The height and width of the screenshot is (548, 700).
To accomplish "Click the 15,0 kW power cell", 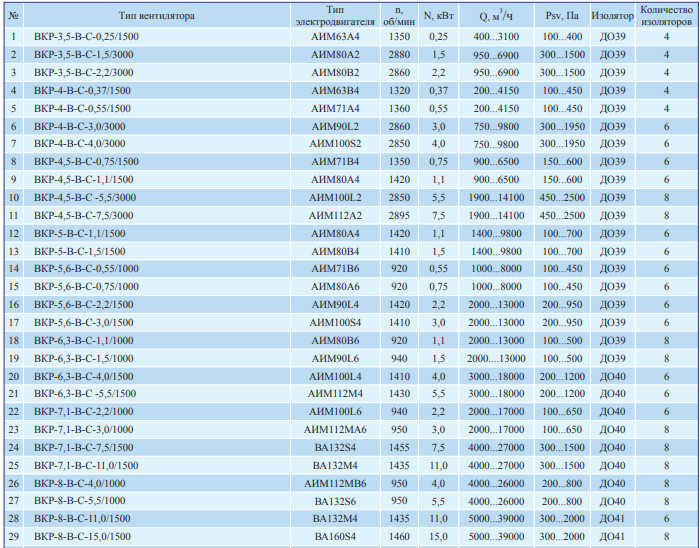I will click(x=438, y=538).
